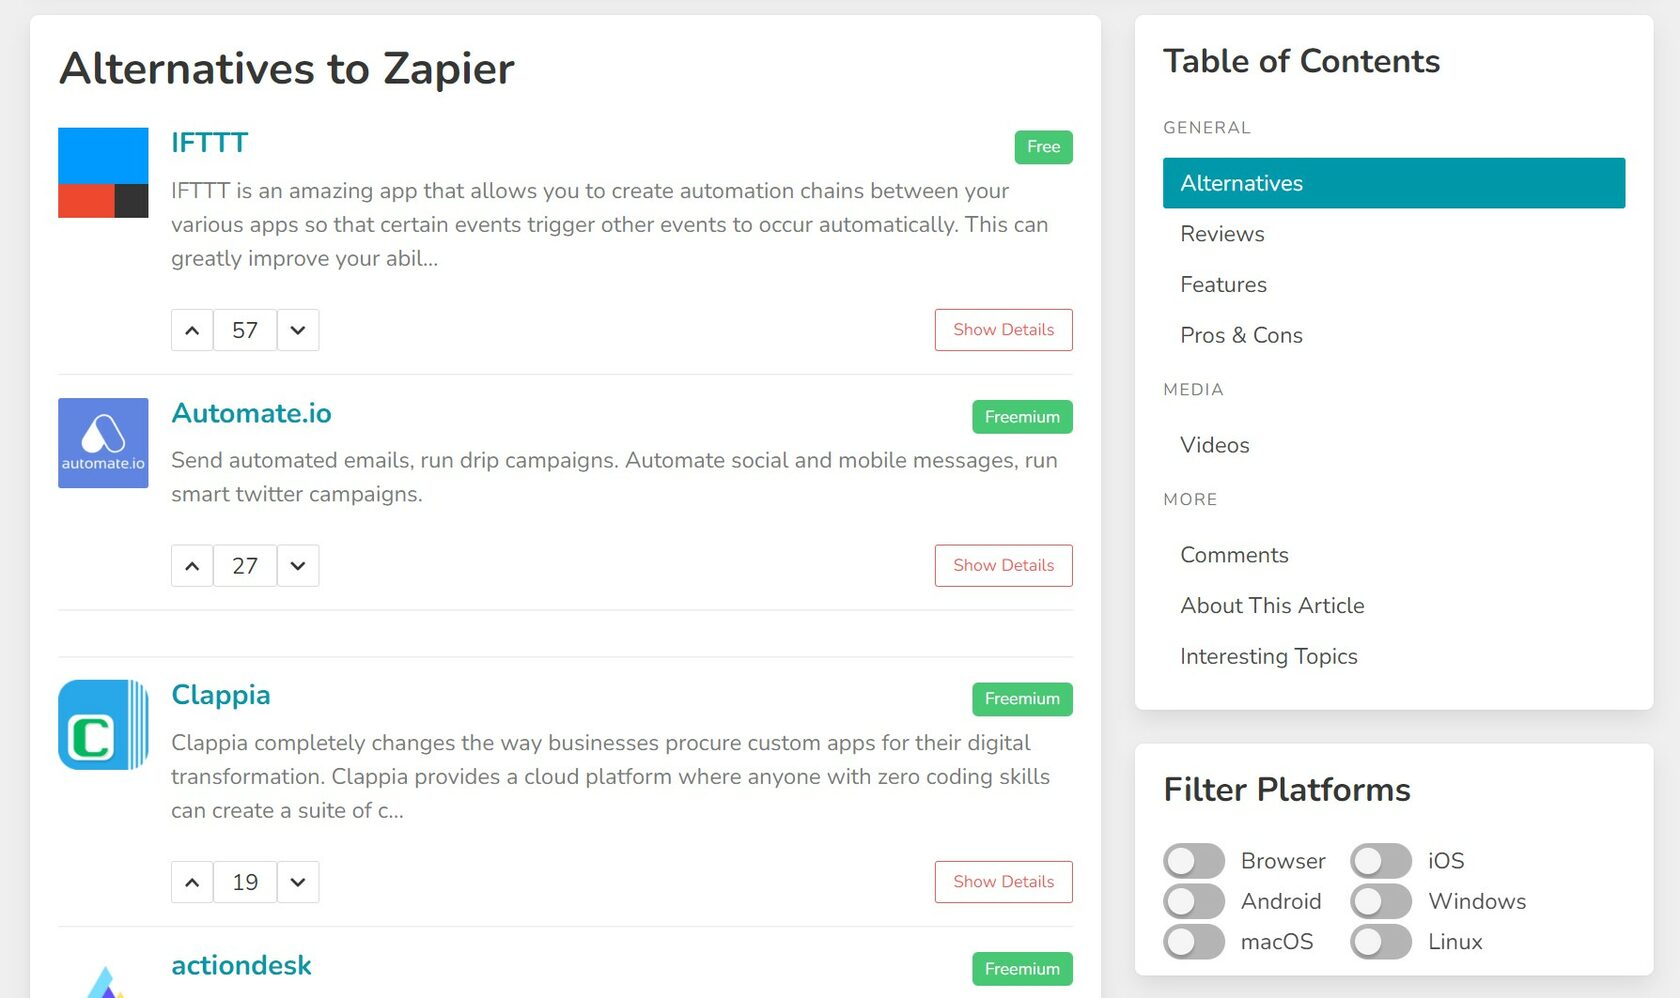Upvote IFTTT with the up arrow
This screenshot has height=998, width=1680.
192,330
